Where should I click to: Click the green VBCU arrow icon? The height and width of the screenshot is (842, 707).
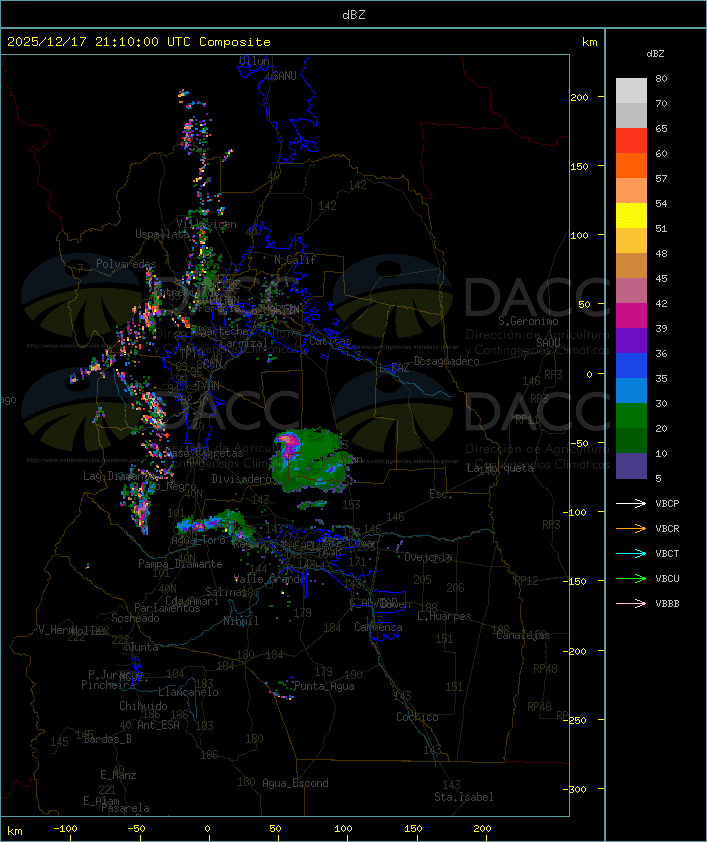click(x=631, y=578)
